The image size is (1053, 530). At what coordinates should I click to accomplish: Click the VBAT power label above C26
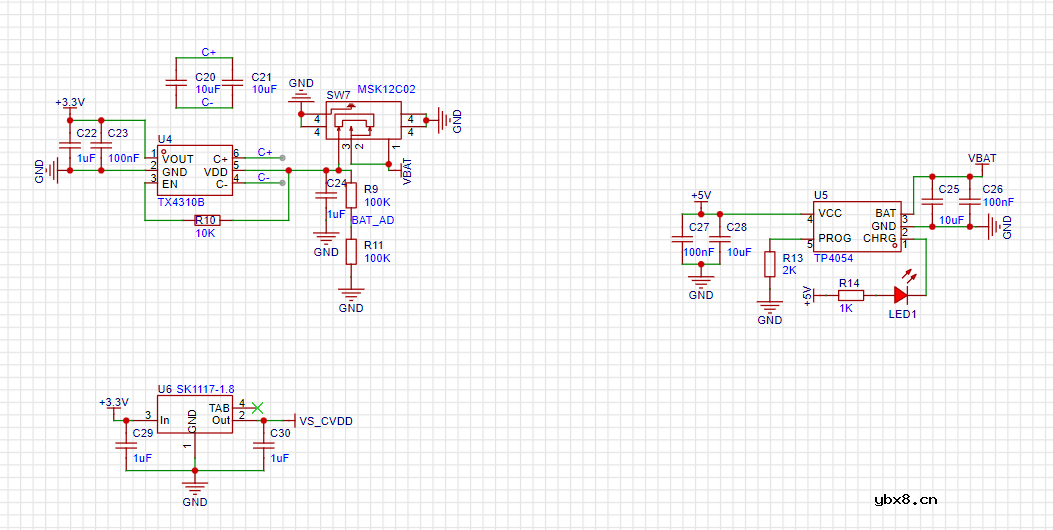pyautogui.click(x=982, y=158)
